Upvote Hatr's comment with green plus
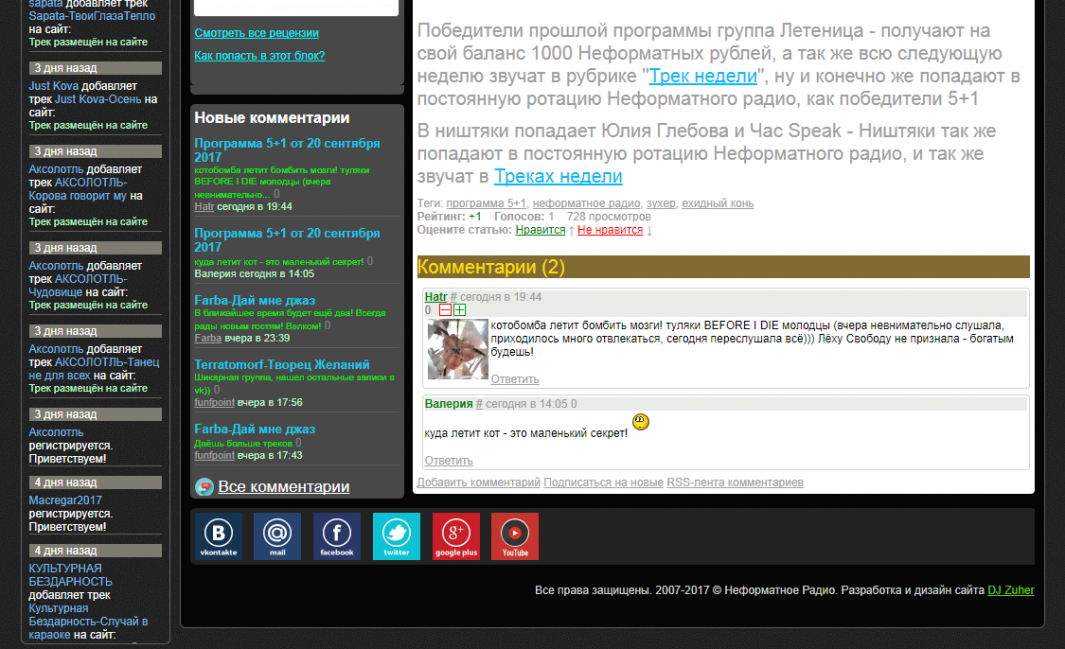This screenshot has height=649, width=1065. (460, 310)
